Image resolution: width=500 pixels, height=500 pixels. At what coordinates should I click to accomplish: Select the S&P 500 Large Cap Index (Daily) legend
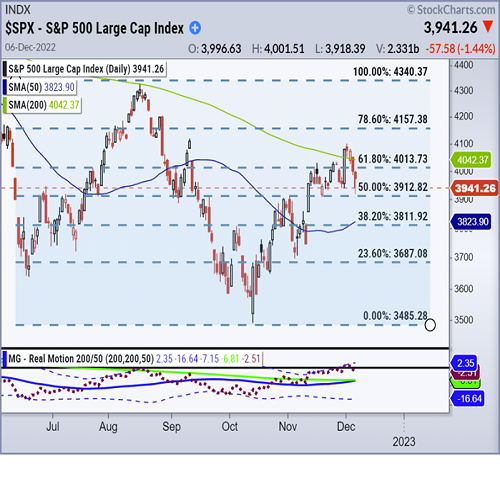click(84, 69)
